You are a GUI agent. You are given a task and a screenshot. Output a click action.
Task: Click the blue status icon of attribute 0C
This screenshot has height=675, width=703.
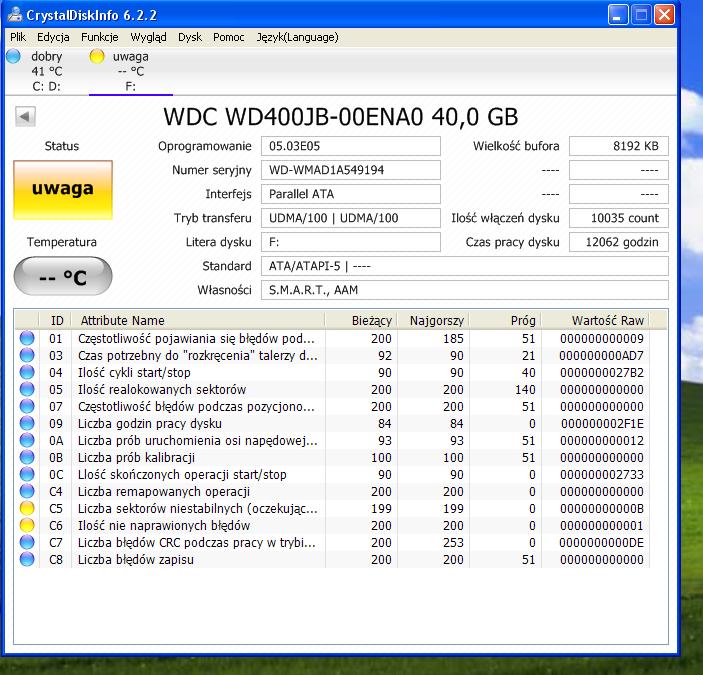(27, 474)
